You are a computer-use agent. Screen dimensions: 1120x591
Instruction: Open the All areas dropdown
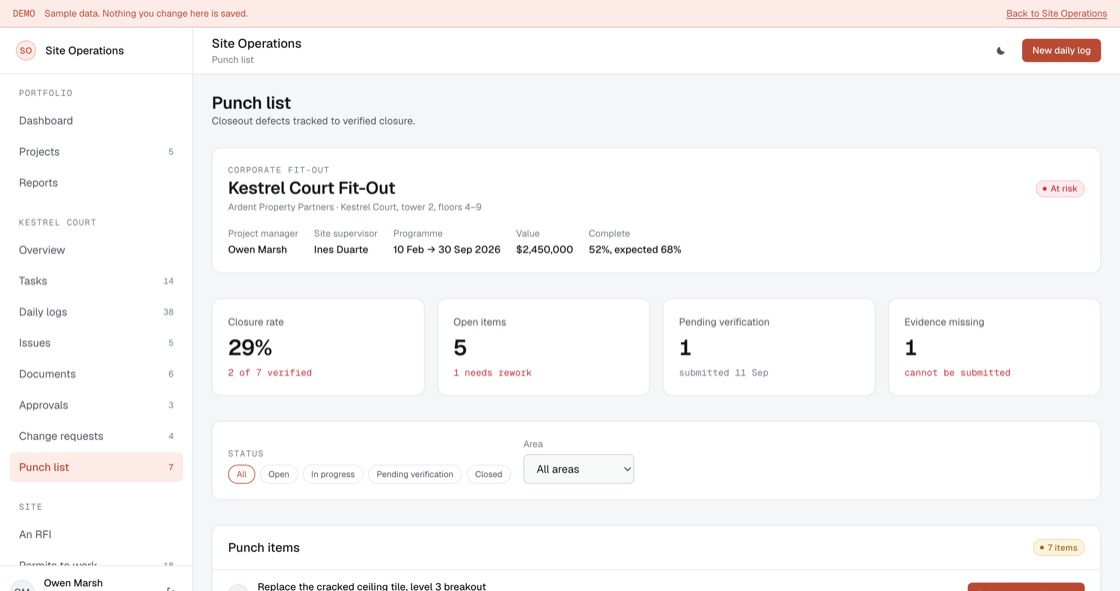coord(579,470)
